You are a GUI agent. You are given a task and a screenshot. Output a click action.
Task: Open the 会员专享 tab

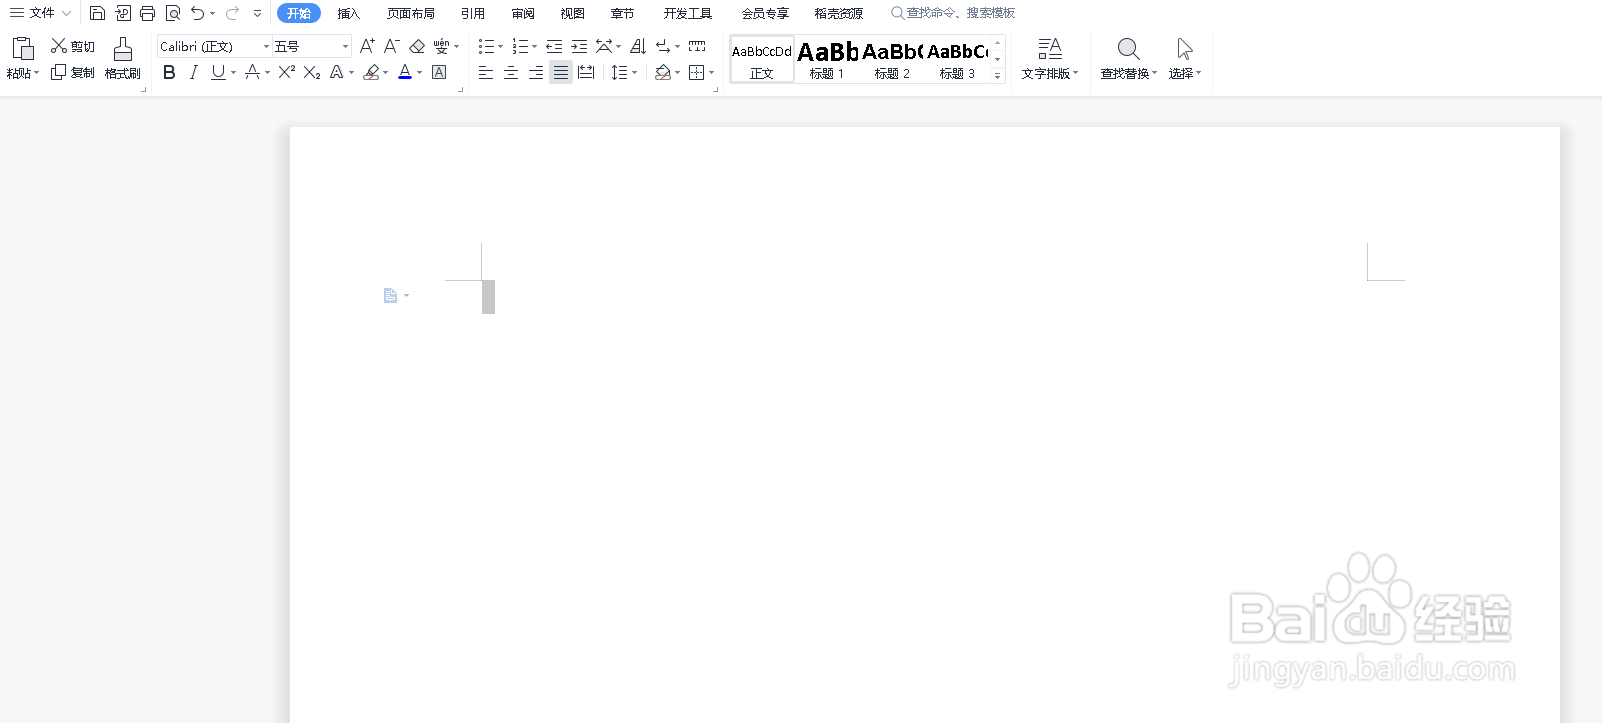coord(765,13)
